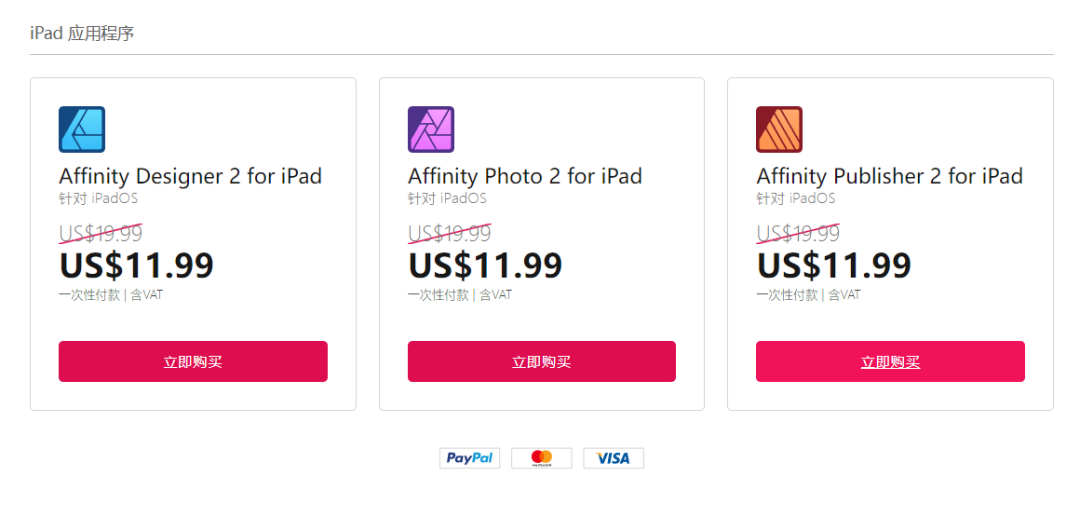
Task: Click Photo 2's crossed-out US$19.99 price
Action: tap(450, 233)
